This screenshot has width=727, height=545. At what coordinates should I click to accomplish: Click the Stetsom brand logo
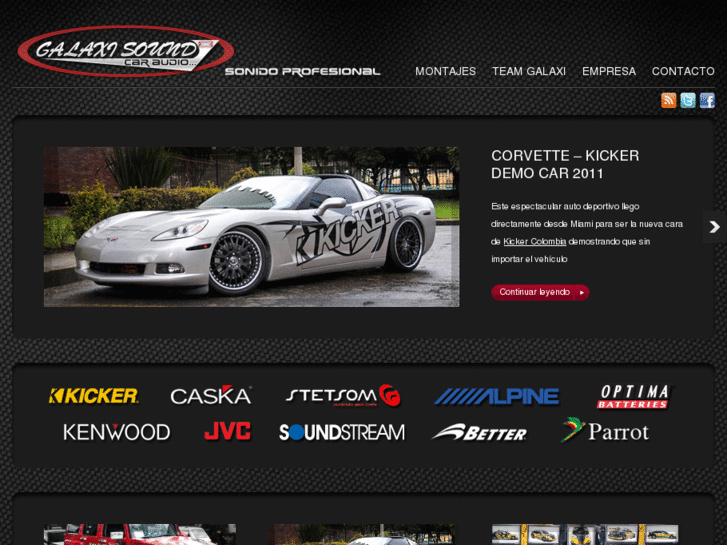coord(343,395)
